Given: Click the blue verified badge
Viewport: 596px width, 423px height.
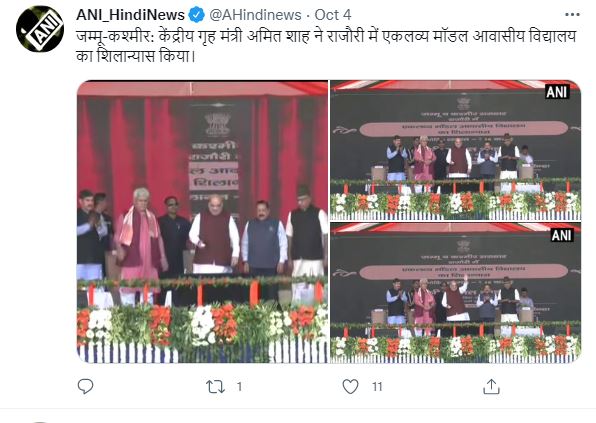Looking at the screenshot, I should pos(197,15).
